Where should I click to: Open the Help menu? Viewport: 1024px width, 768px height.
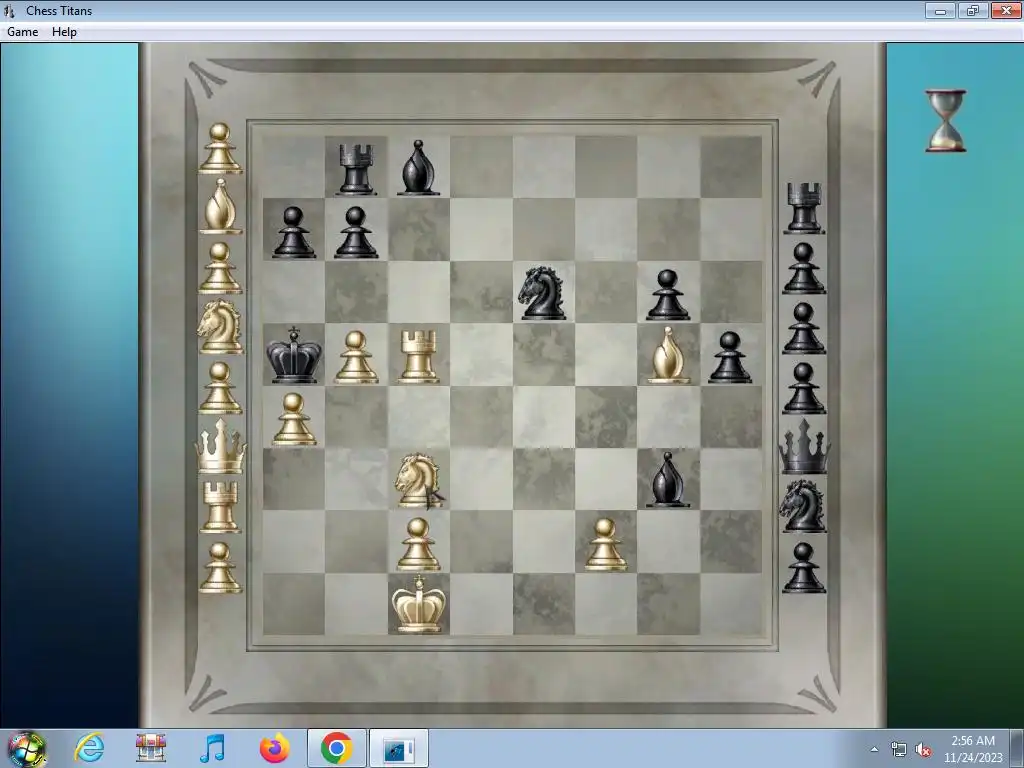click(x=64, y=32)
